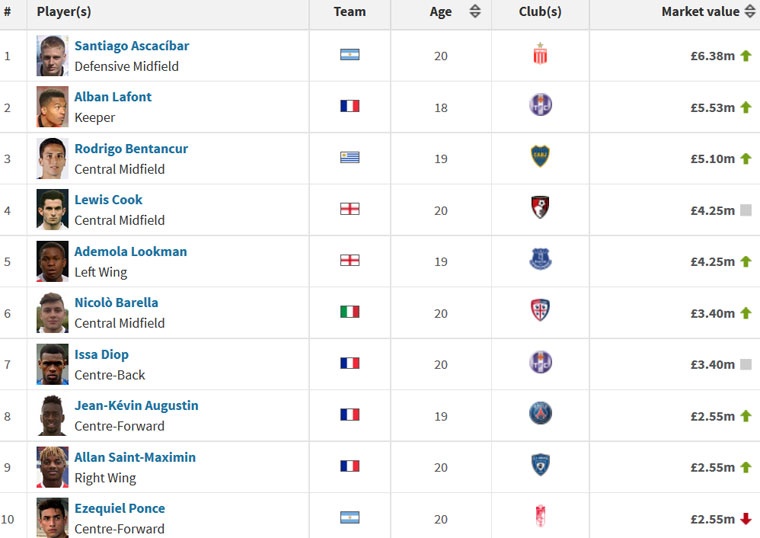The height and width of the screenshot is (538, 760).
Task: Click Ezequiel Ponce's £2.55m market value
Action: 712,518
